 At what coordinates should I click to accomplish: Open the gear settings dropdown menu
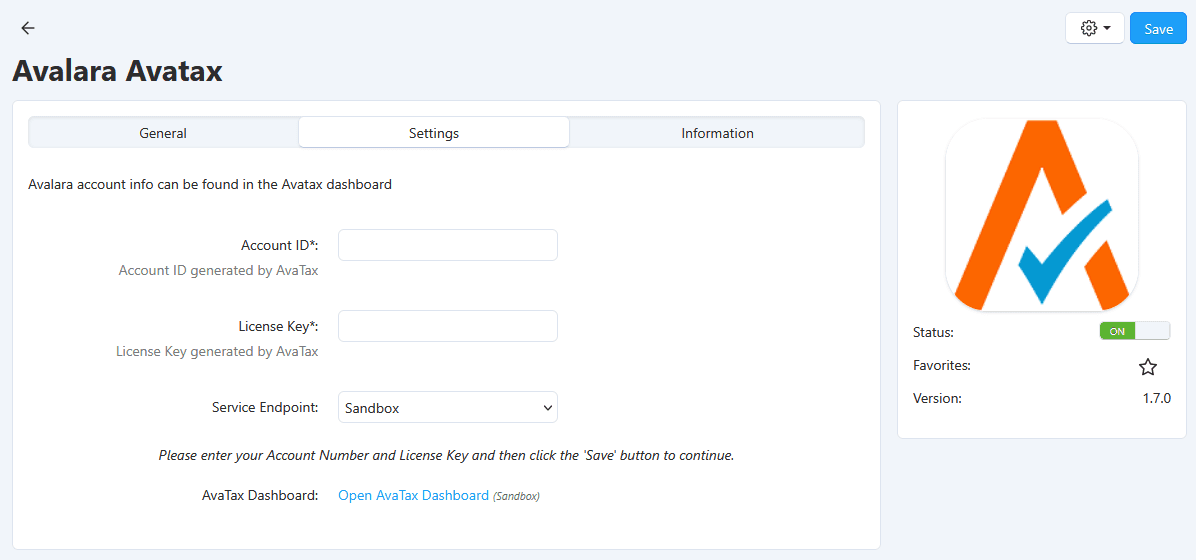1095,28
